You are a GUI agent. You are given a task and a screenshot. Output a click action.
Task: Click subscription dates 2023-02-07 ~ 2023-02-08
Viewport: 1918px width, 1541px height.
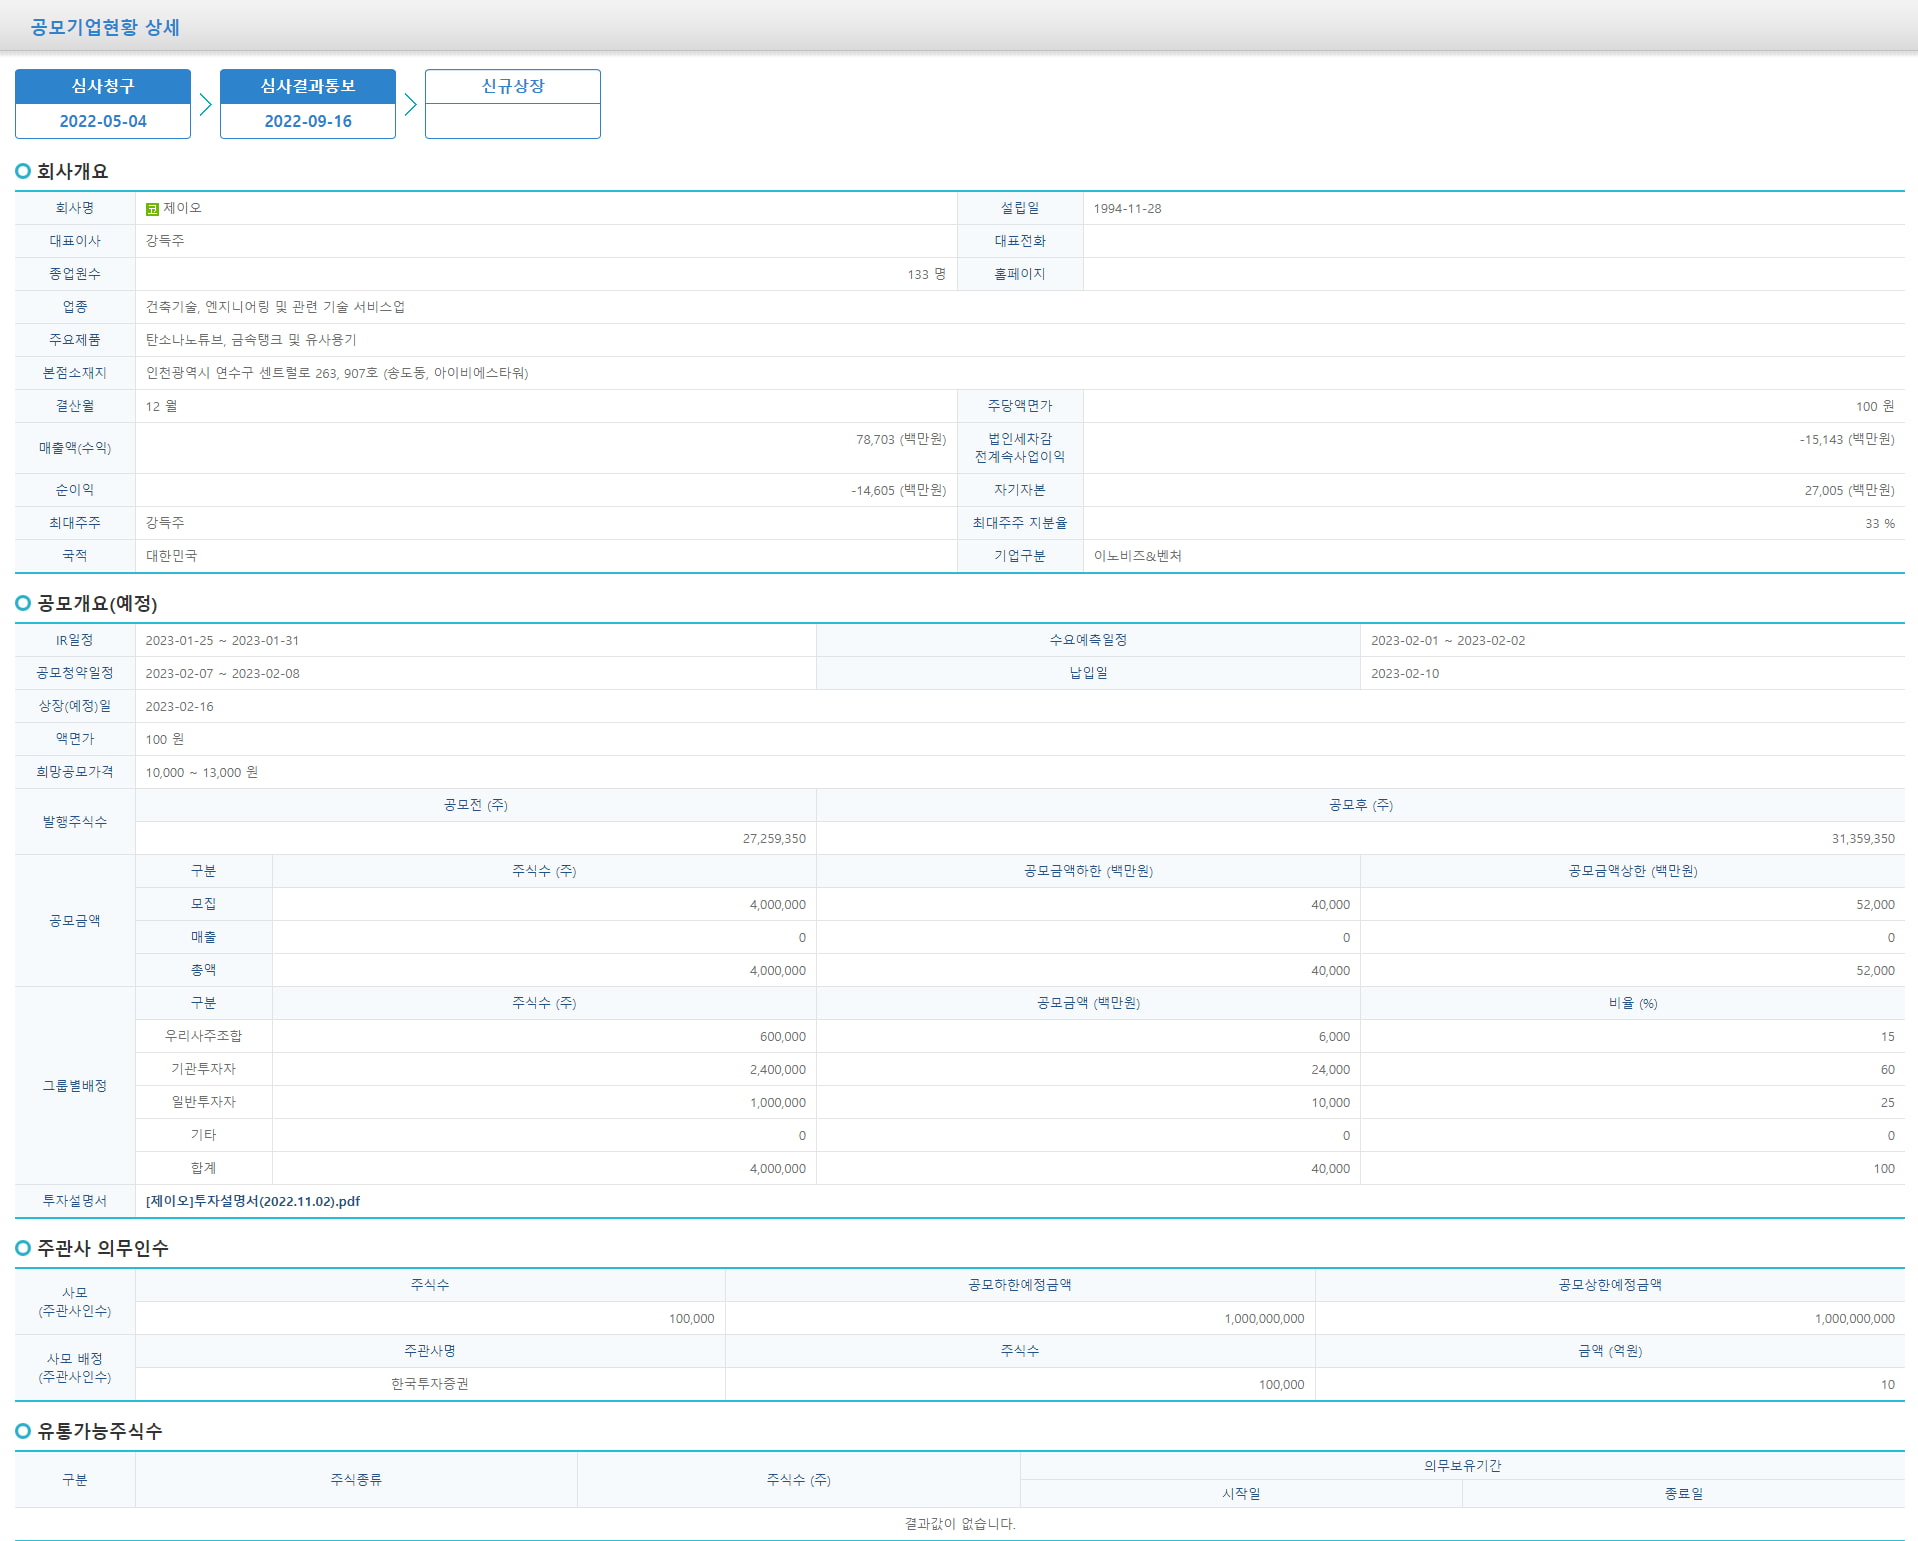[x=222, y=674]
